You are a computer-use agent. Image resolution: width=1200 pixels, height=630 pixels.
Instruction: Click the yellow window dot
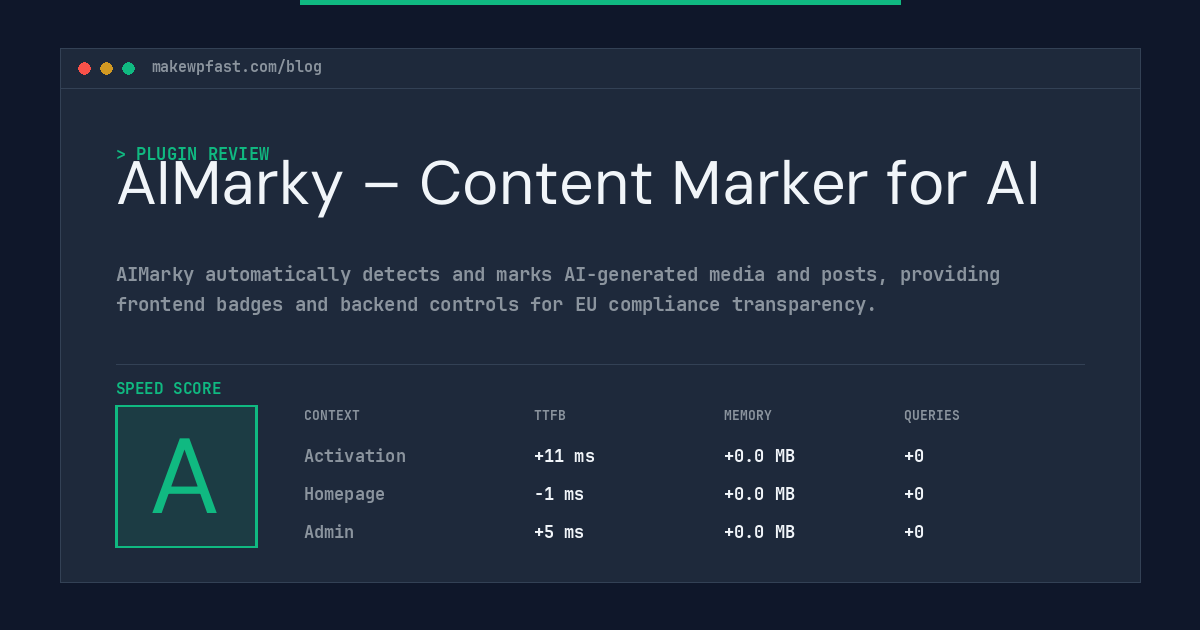tap(106, 68)
